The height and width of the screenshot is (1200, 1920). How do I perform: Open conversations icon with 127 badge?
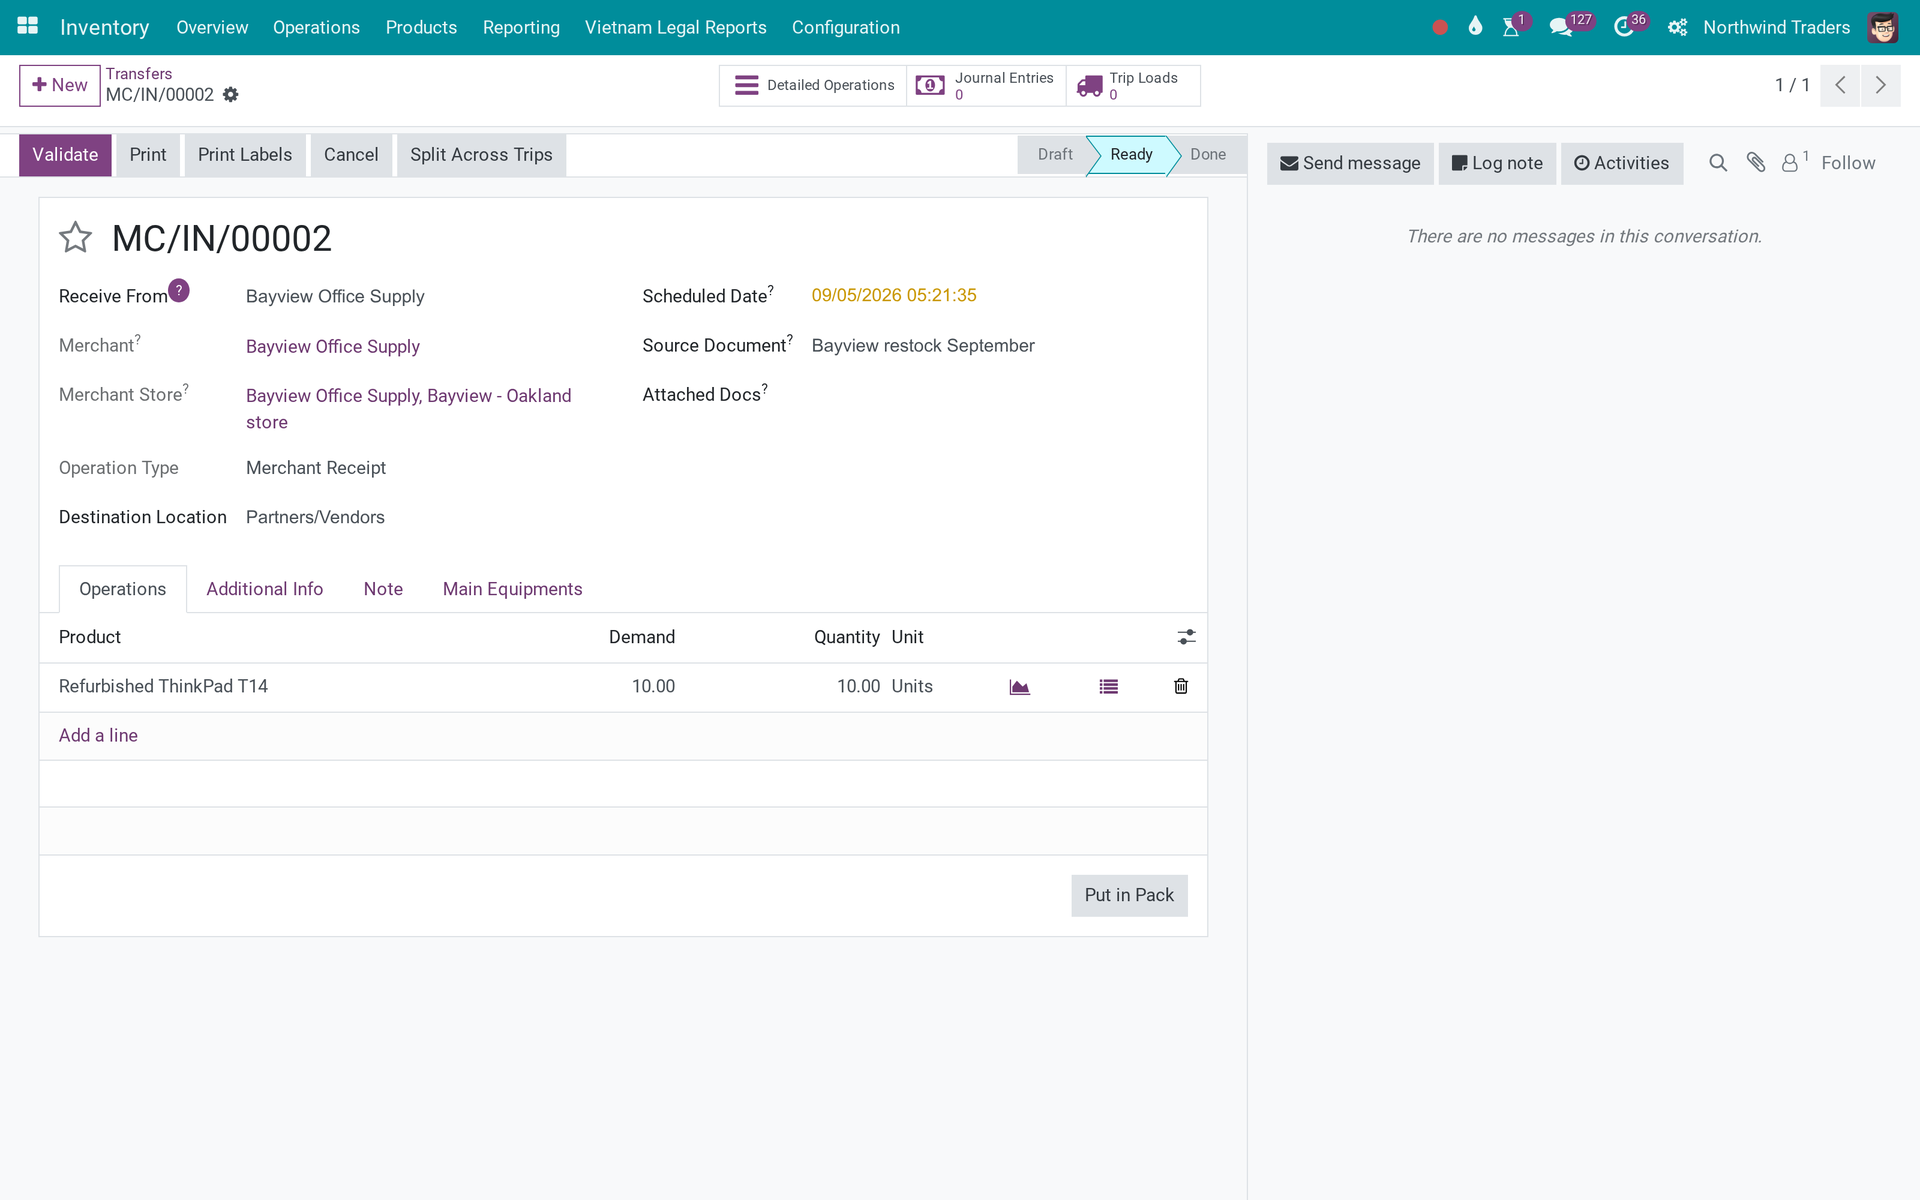[1560, 27]
